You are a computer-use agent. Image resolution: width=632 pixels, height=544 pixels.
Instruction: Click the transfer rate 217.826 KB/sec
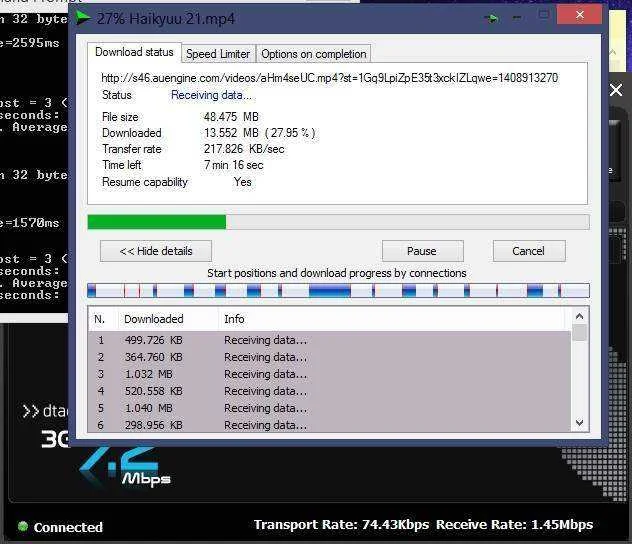[x=244, y=149]
